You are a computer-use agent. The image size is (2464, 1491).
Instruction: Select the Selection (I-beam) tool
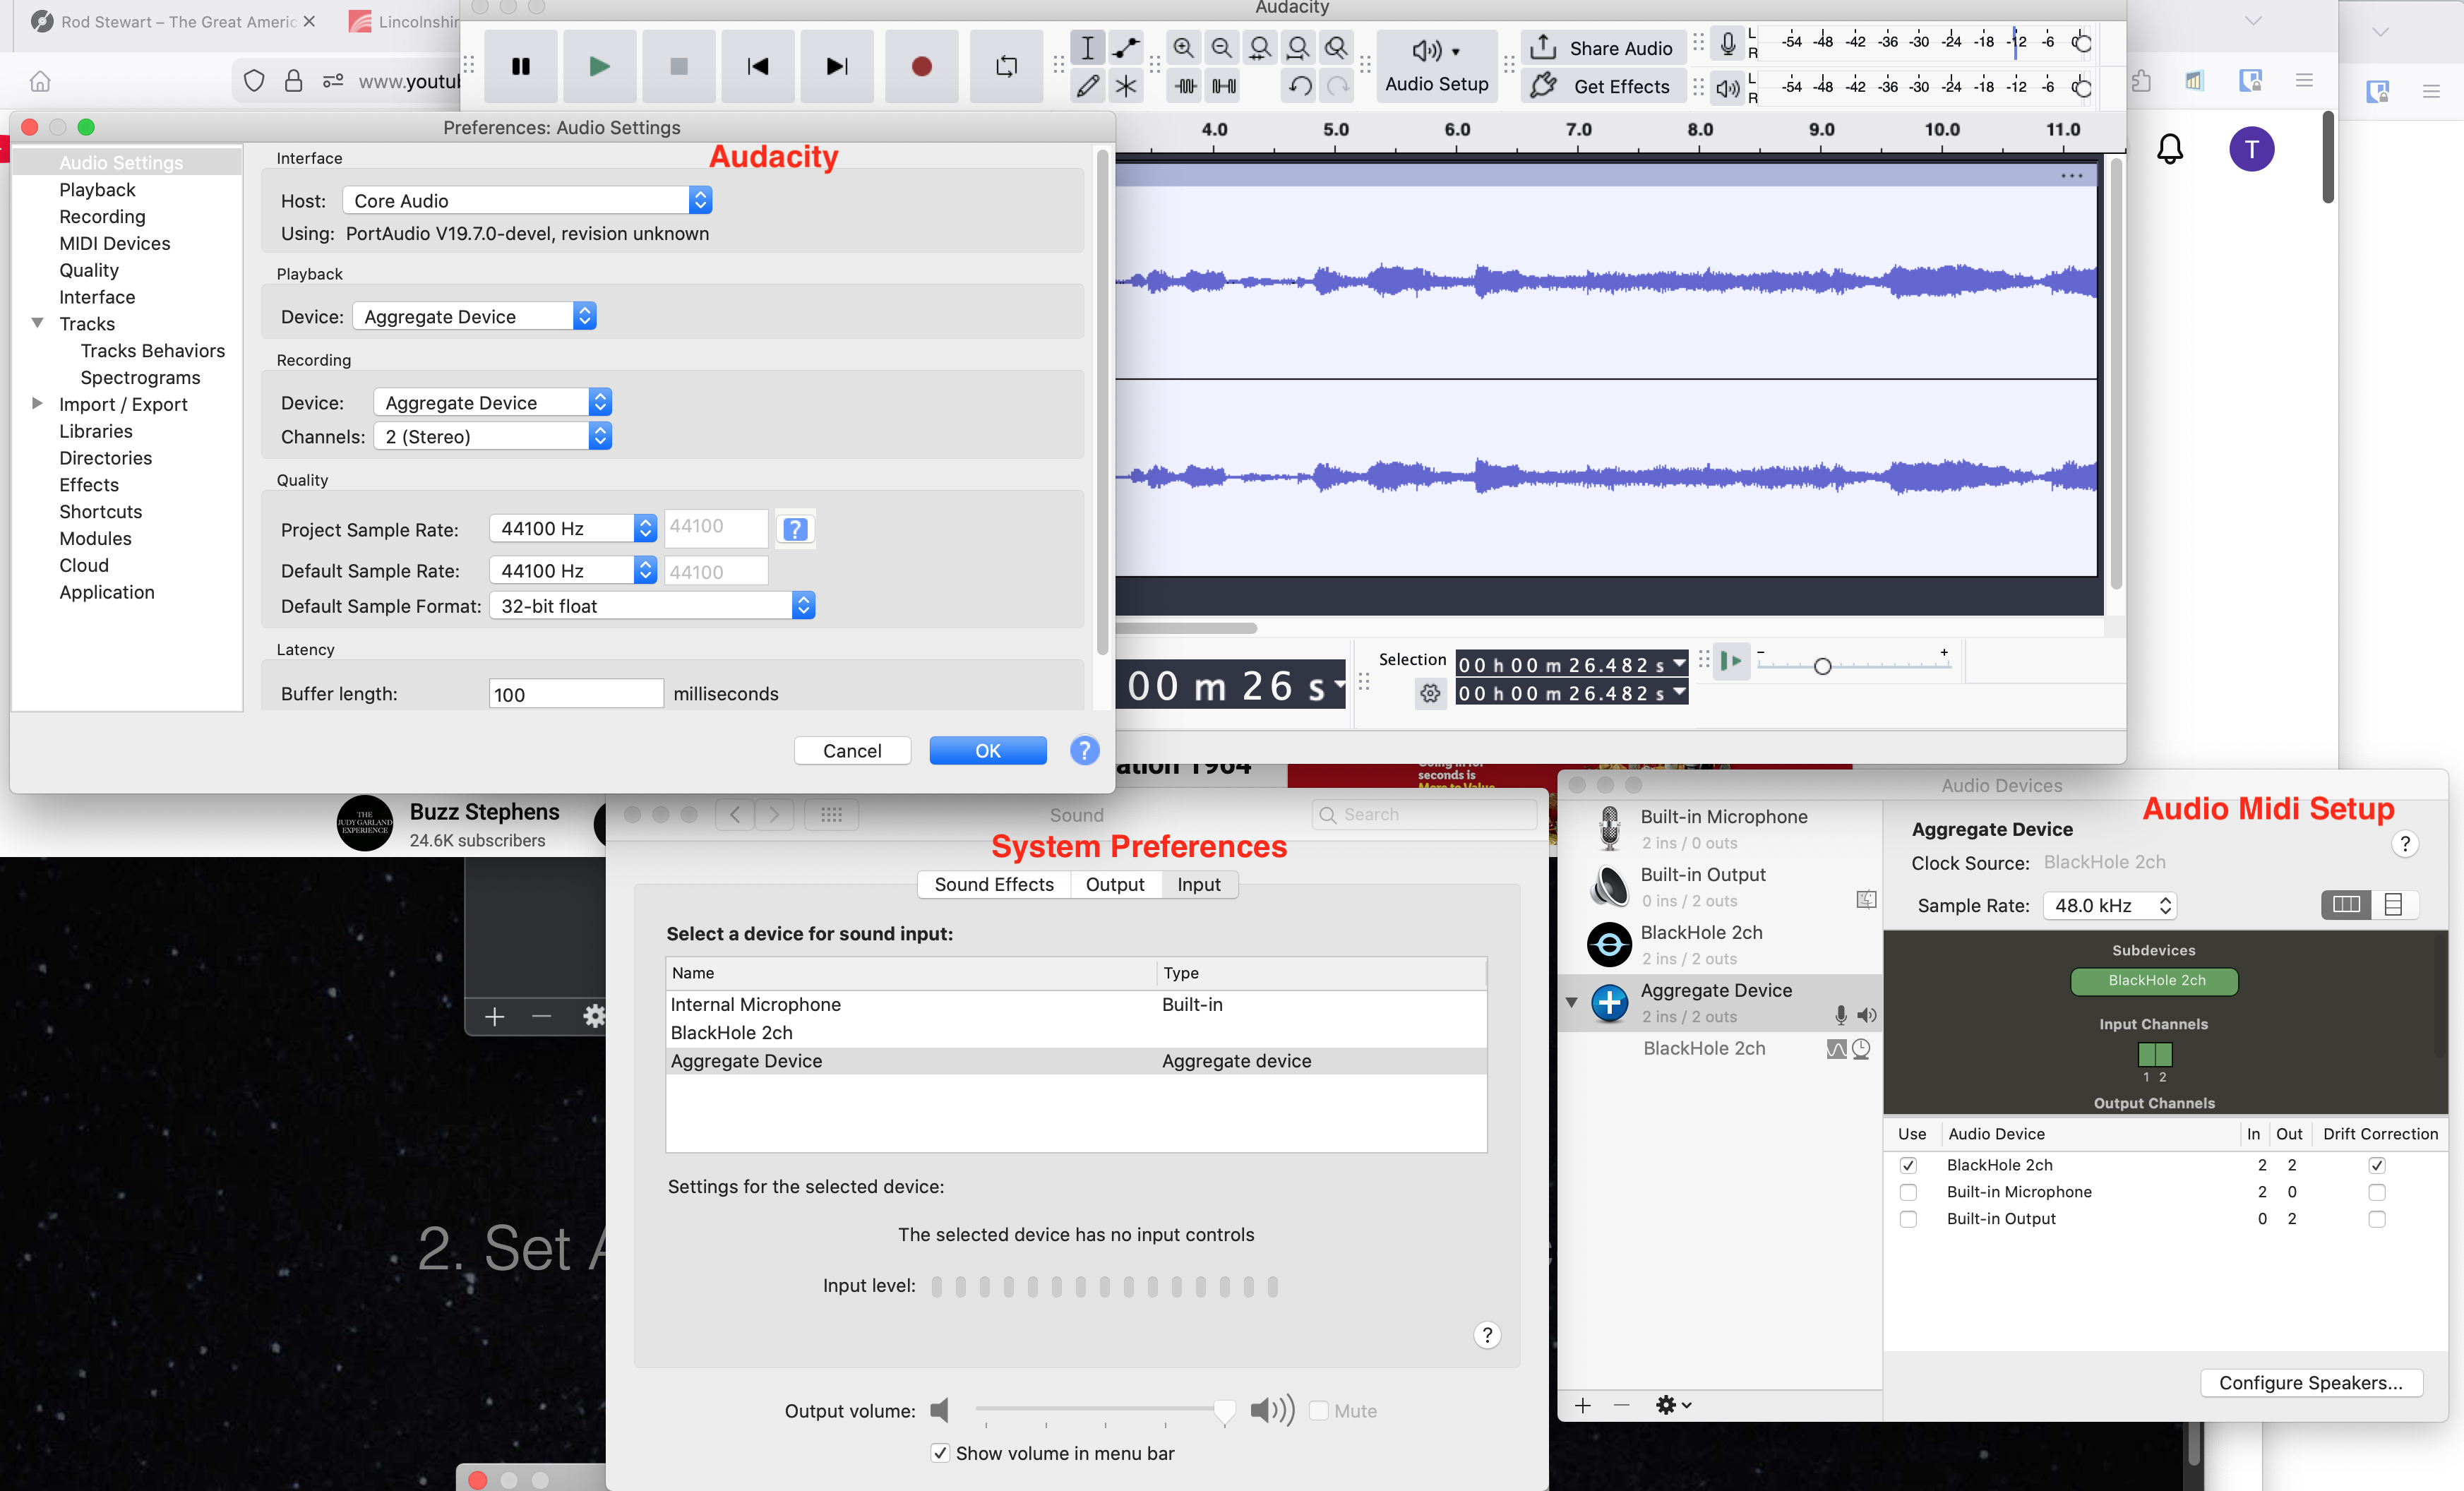tap(1087, 47)
